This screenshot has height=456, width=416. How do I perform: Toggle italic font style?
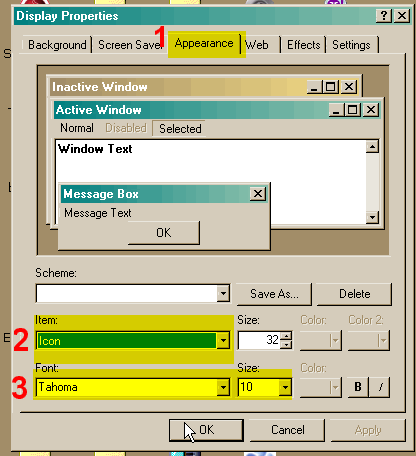click(380, 387)
